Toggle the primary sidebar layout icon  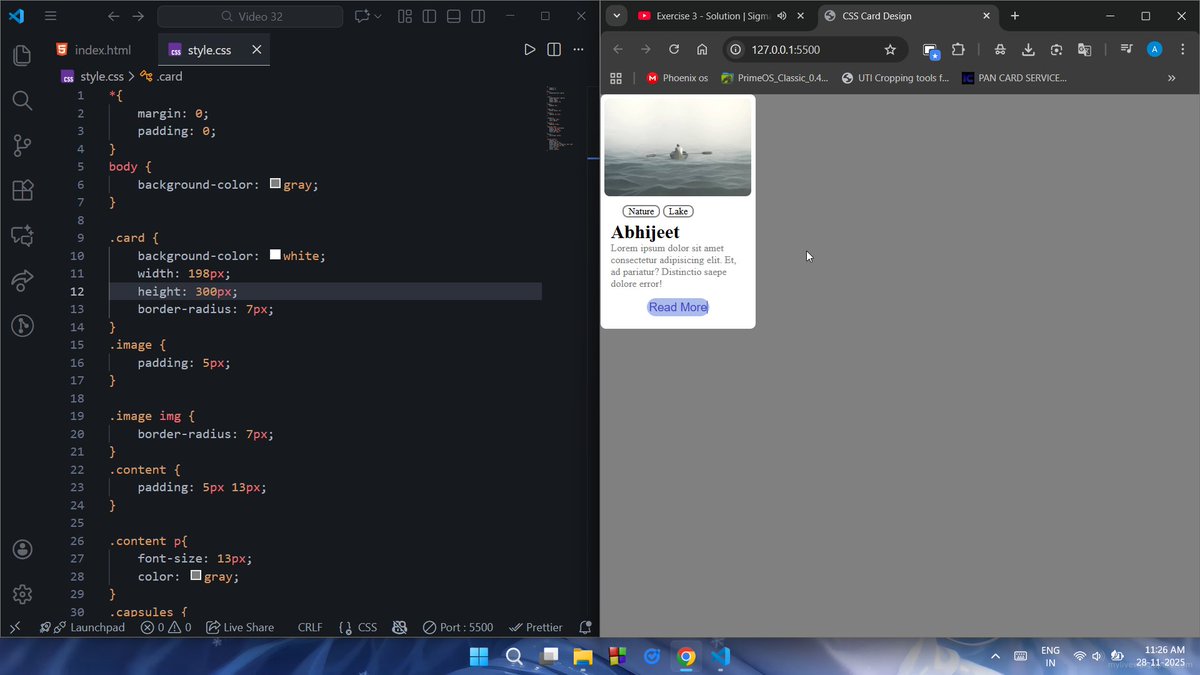pyautogui.click(x=429, y=16)
